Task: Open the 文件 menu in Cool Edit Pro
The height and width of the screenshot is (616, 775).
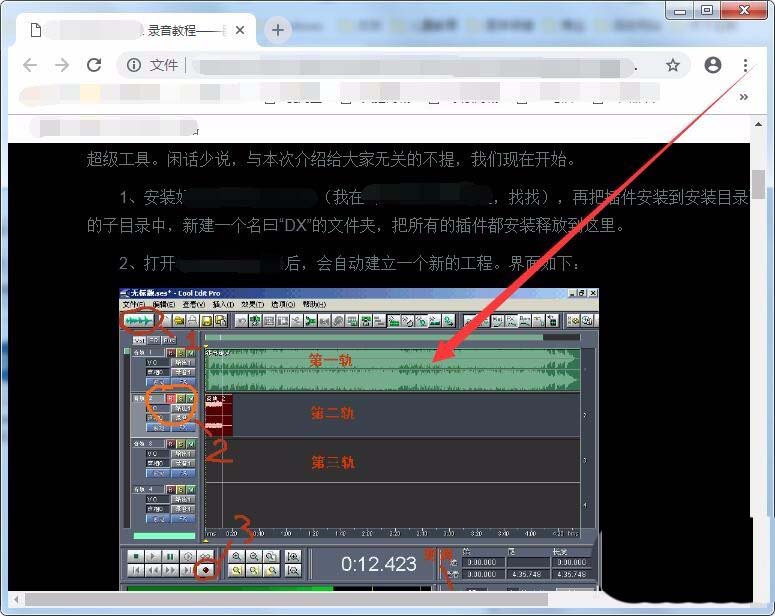Action: (x=133, y=304)
